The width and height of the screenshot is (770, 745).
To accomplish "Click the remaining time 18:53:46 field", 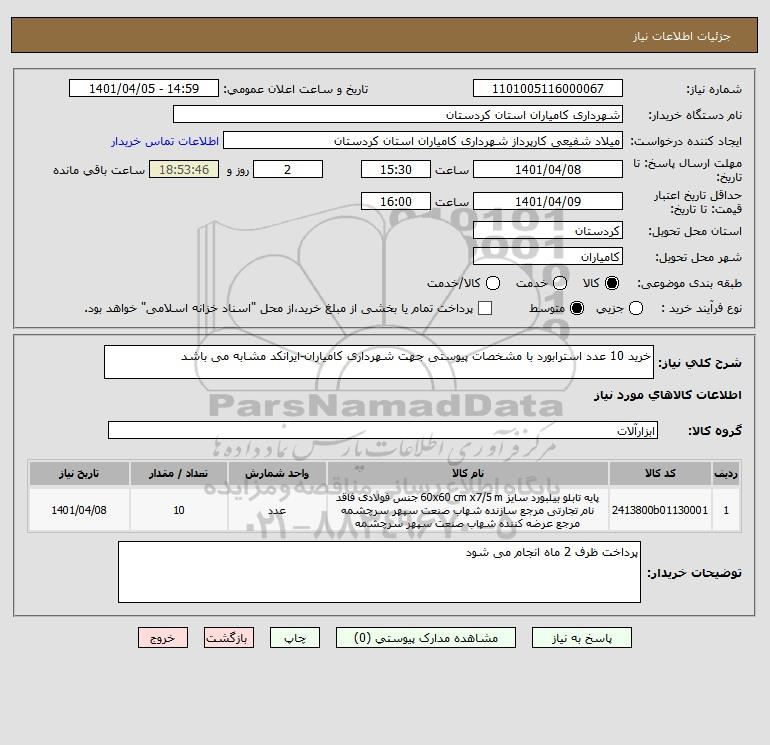I will [184, 169].
